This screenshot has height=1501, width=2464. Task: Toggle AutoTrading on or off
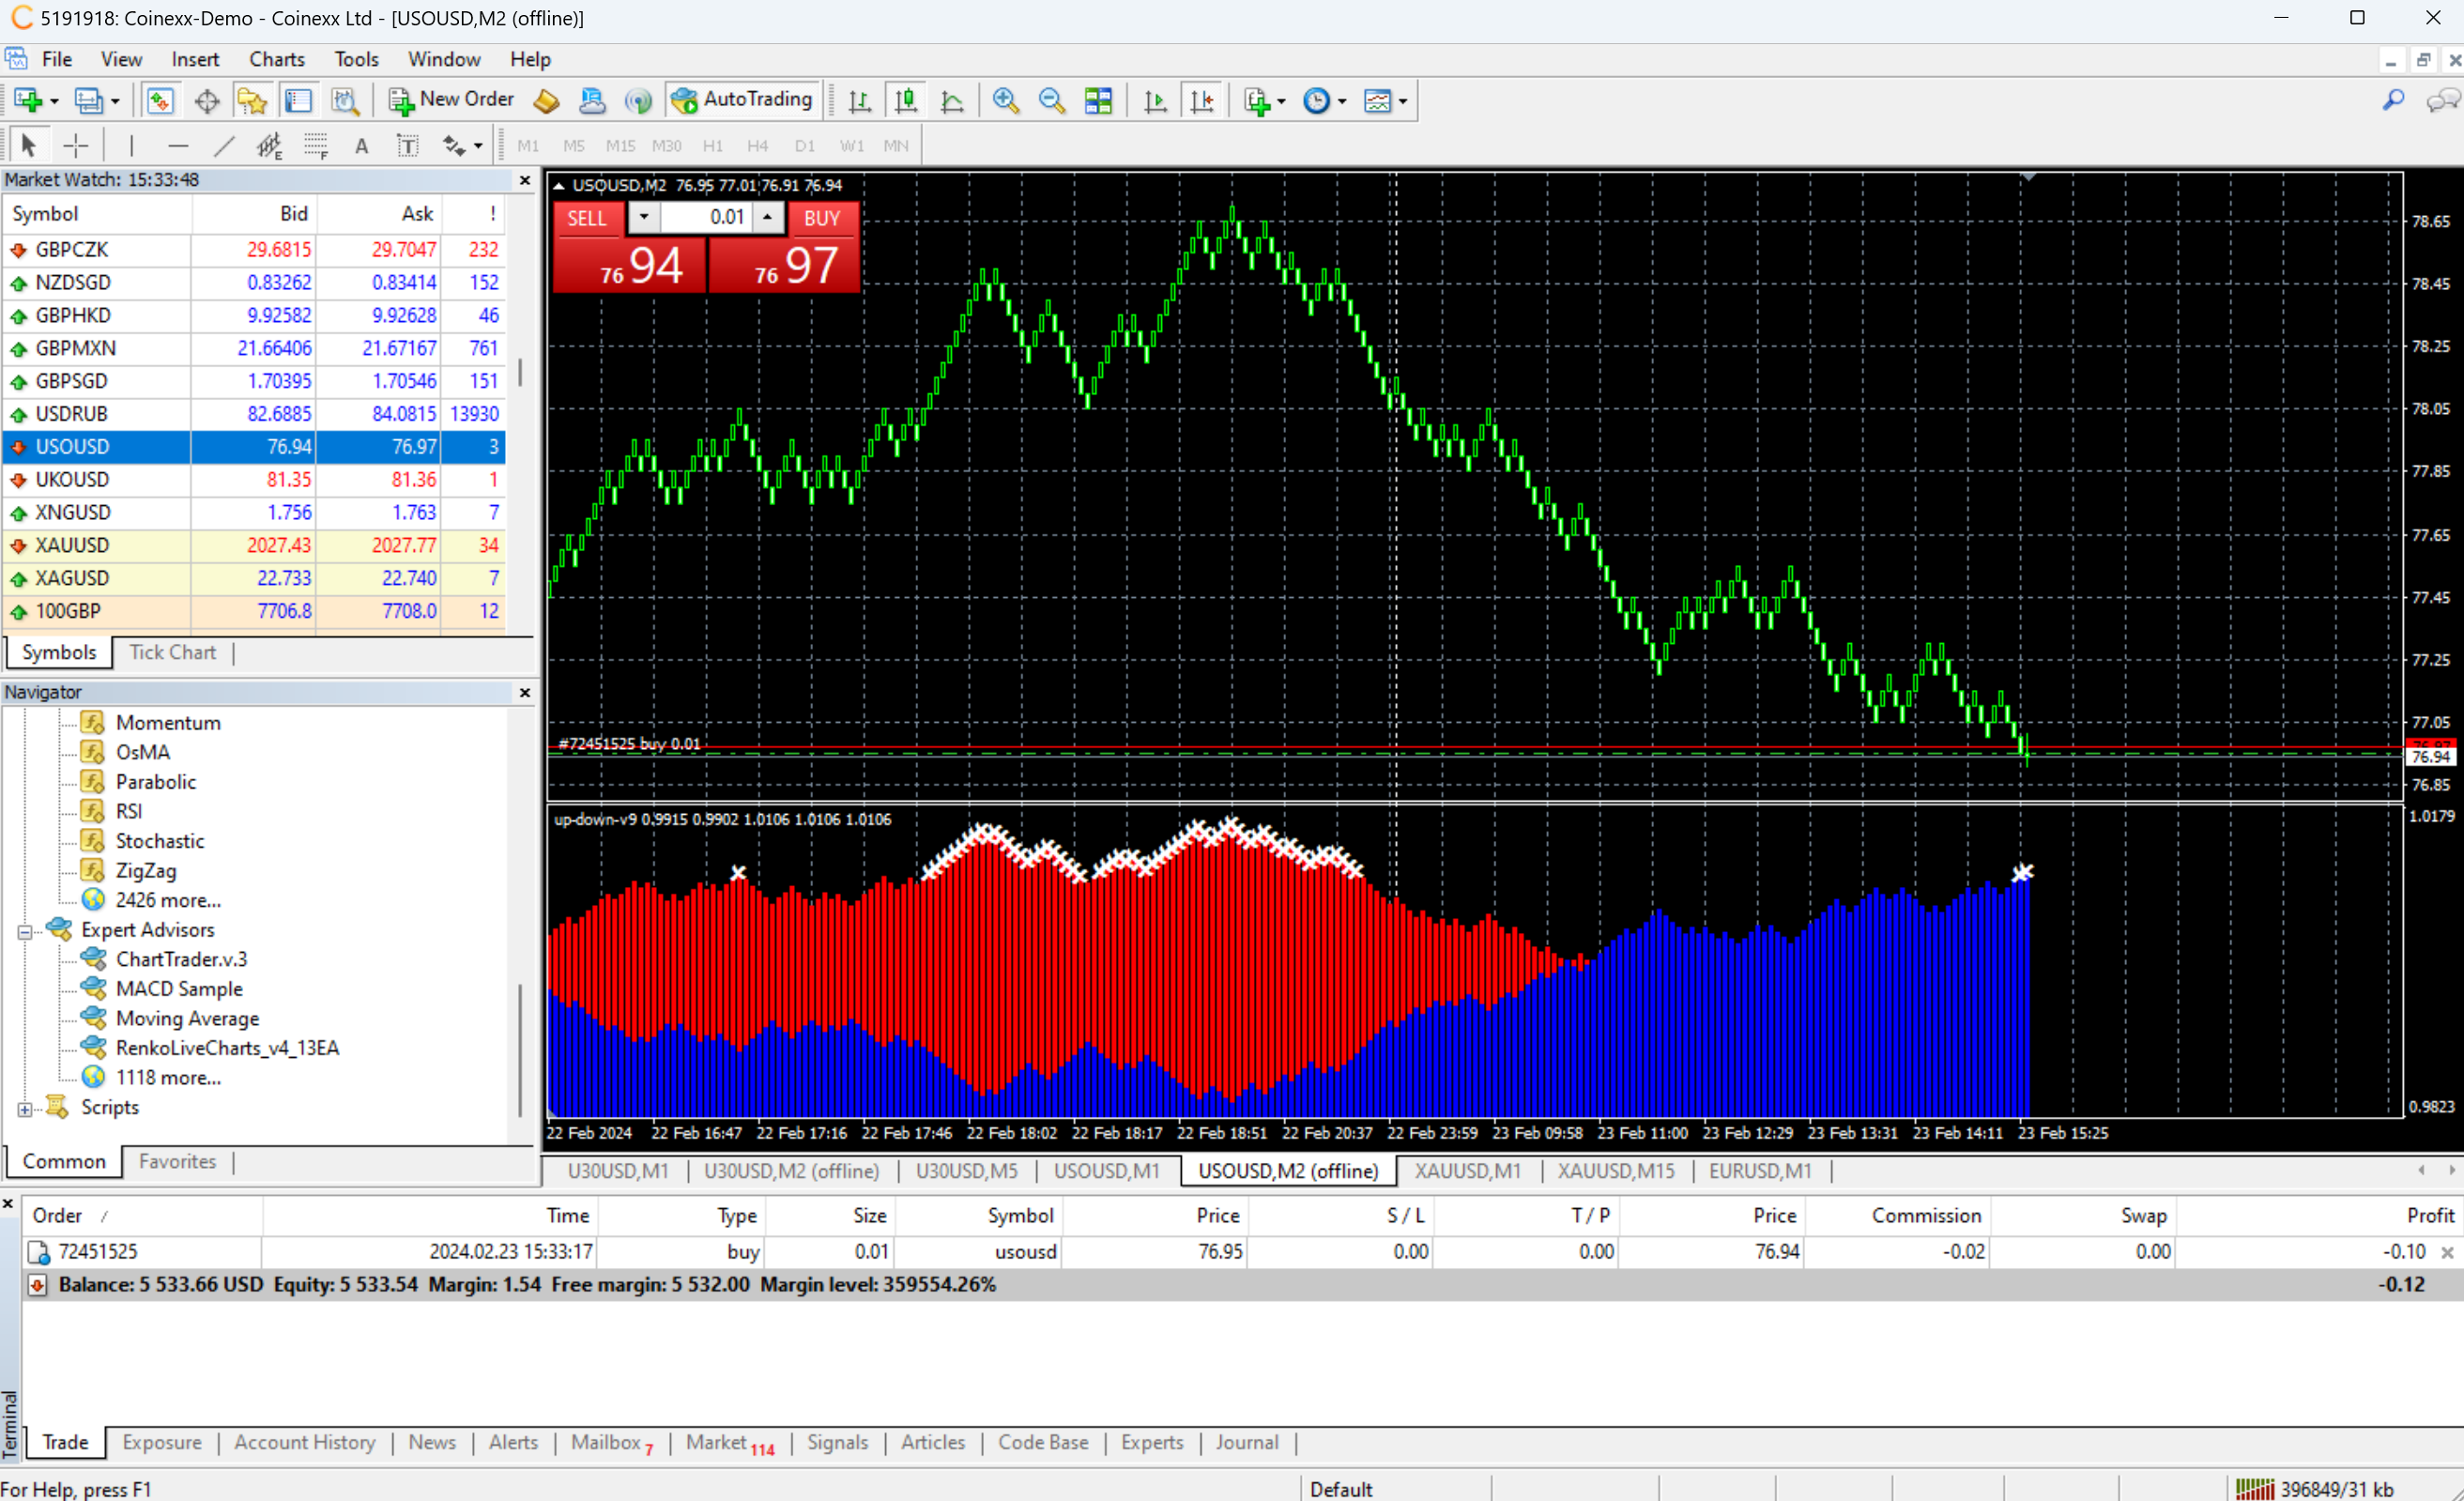click(x=743, y=100)
